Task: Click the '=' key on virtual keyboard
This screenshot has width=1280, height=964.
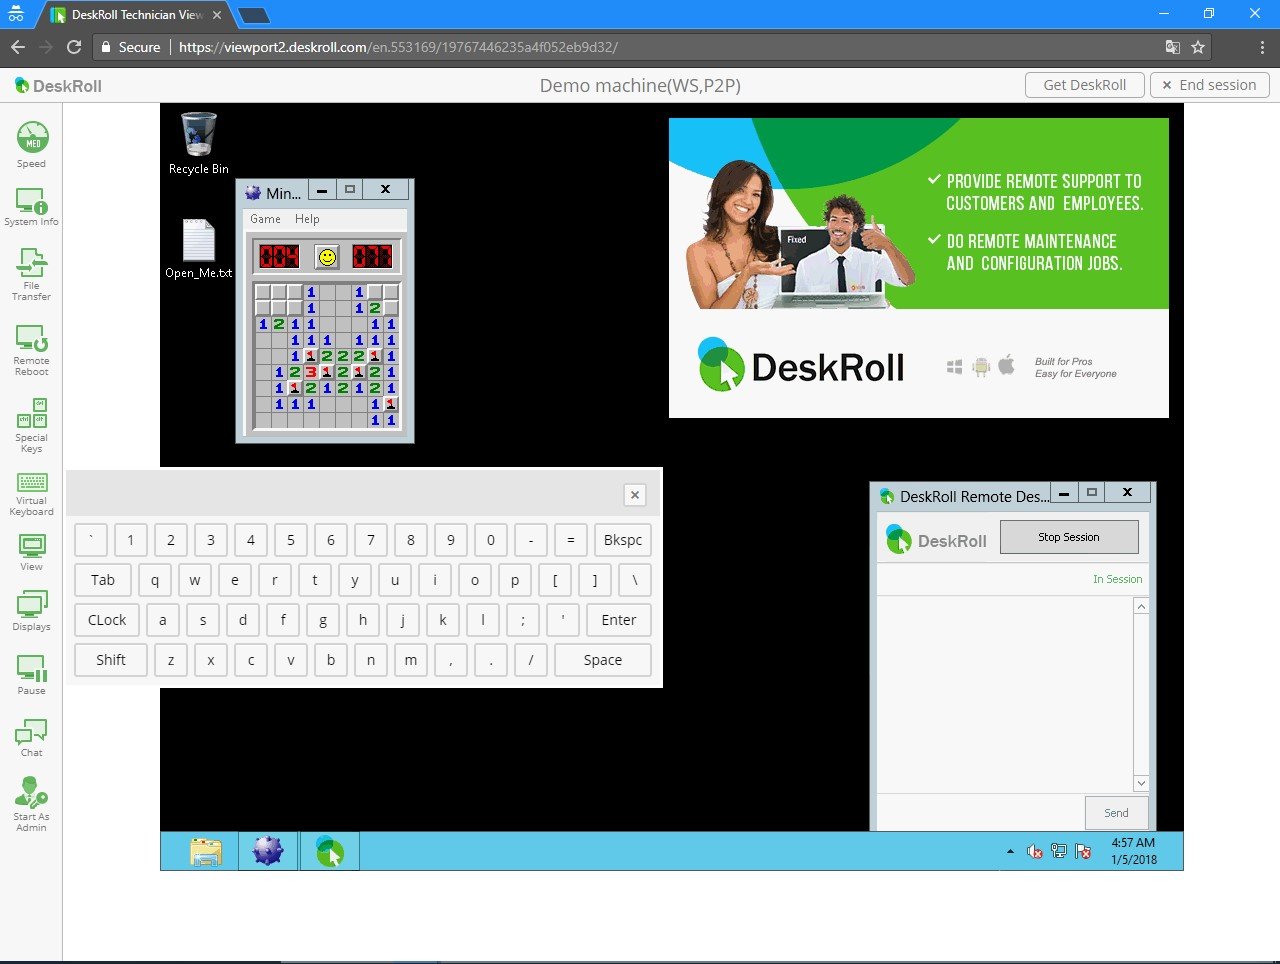Action: 571,540
